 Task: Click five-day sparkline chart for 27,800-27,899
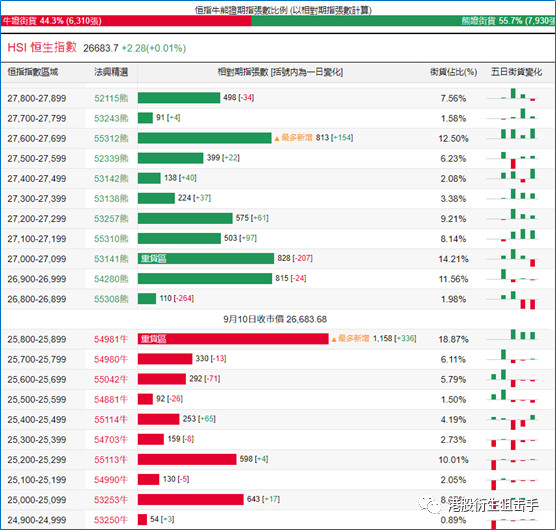(513, 95)
